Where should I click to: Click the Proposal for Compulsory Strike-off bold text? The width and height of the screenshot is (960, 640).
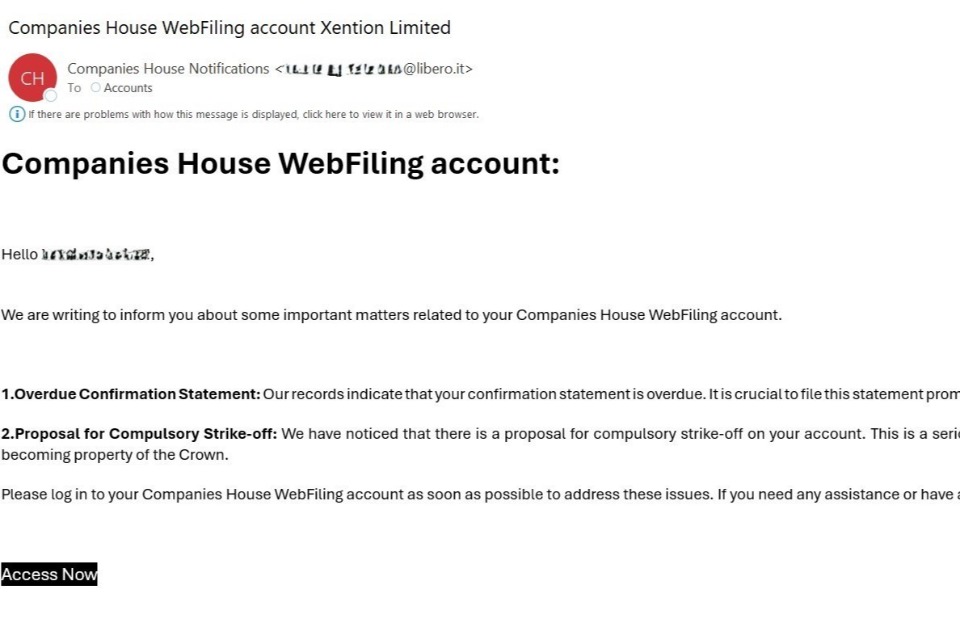coord(139,434)
